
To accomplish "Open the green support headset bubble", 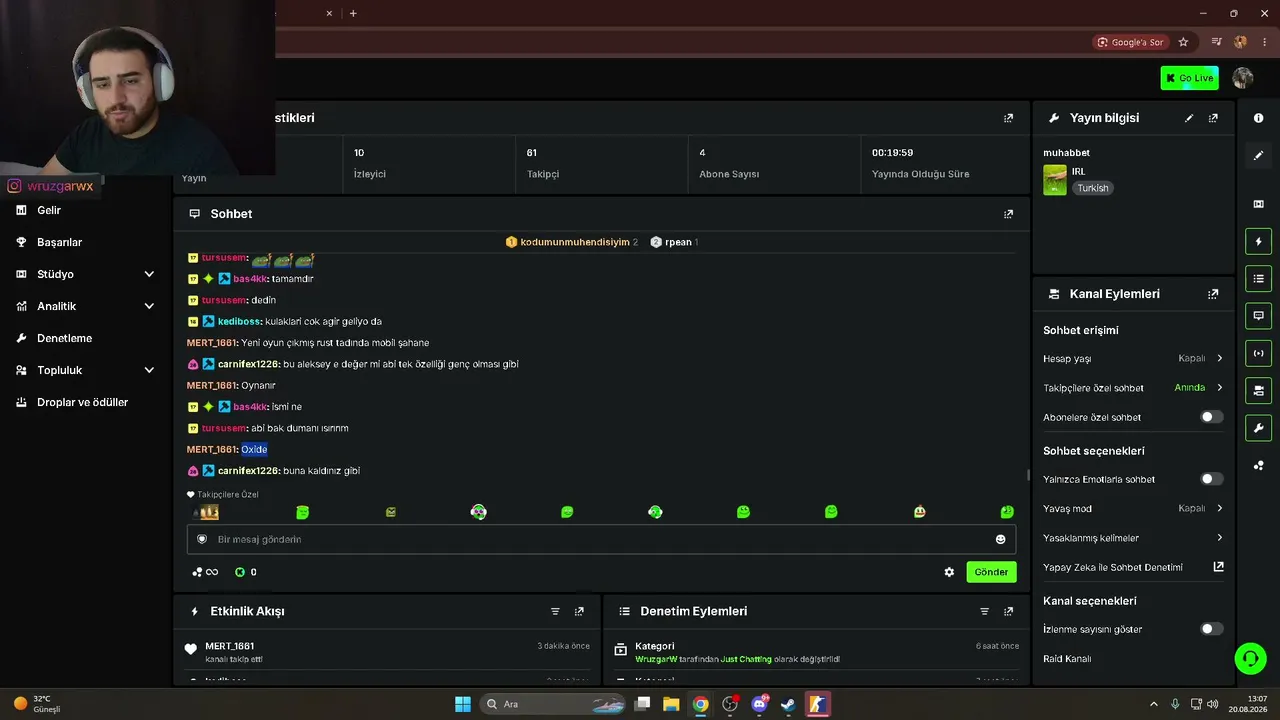I will (x=1250, y=658).
